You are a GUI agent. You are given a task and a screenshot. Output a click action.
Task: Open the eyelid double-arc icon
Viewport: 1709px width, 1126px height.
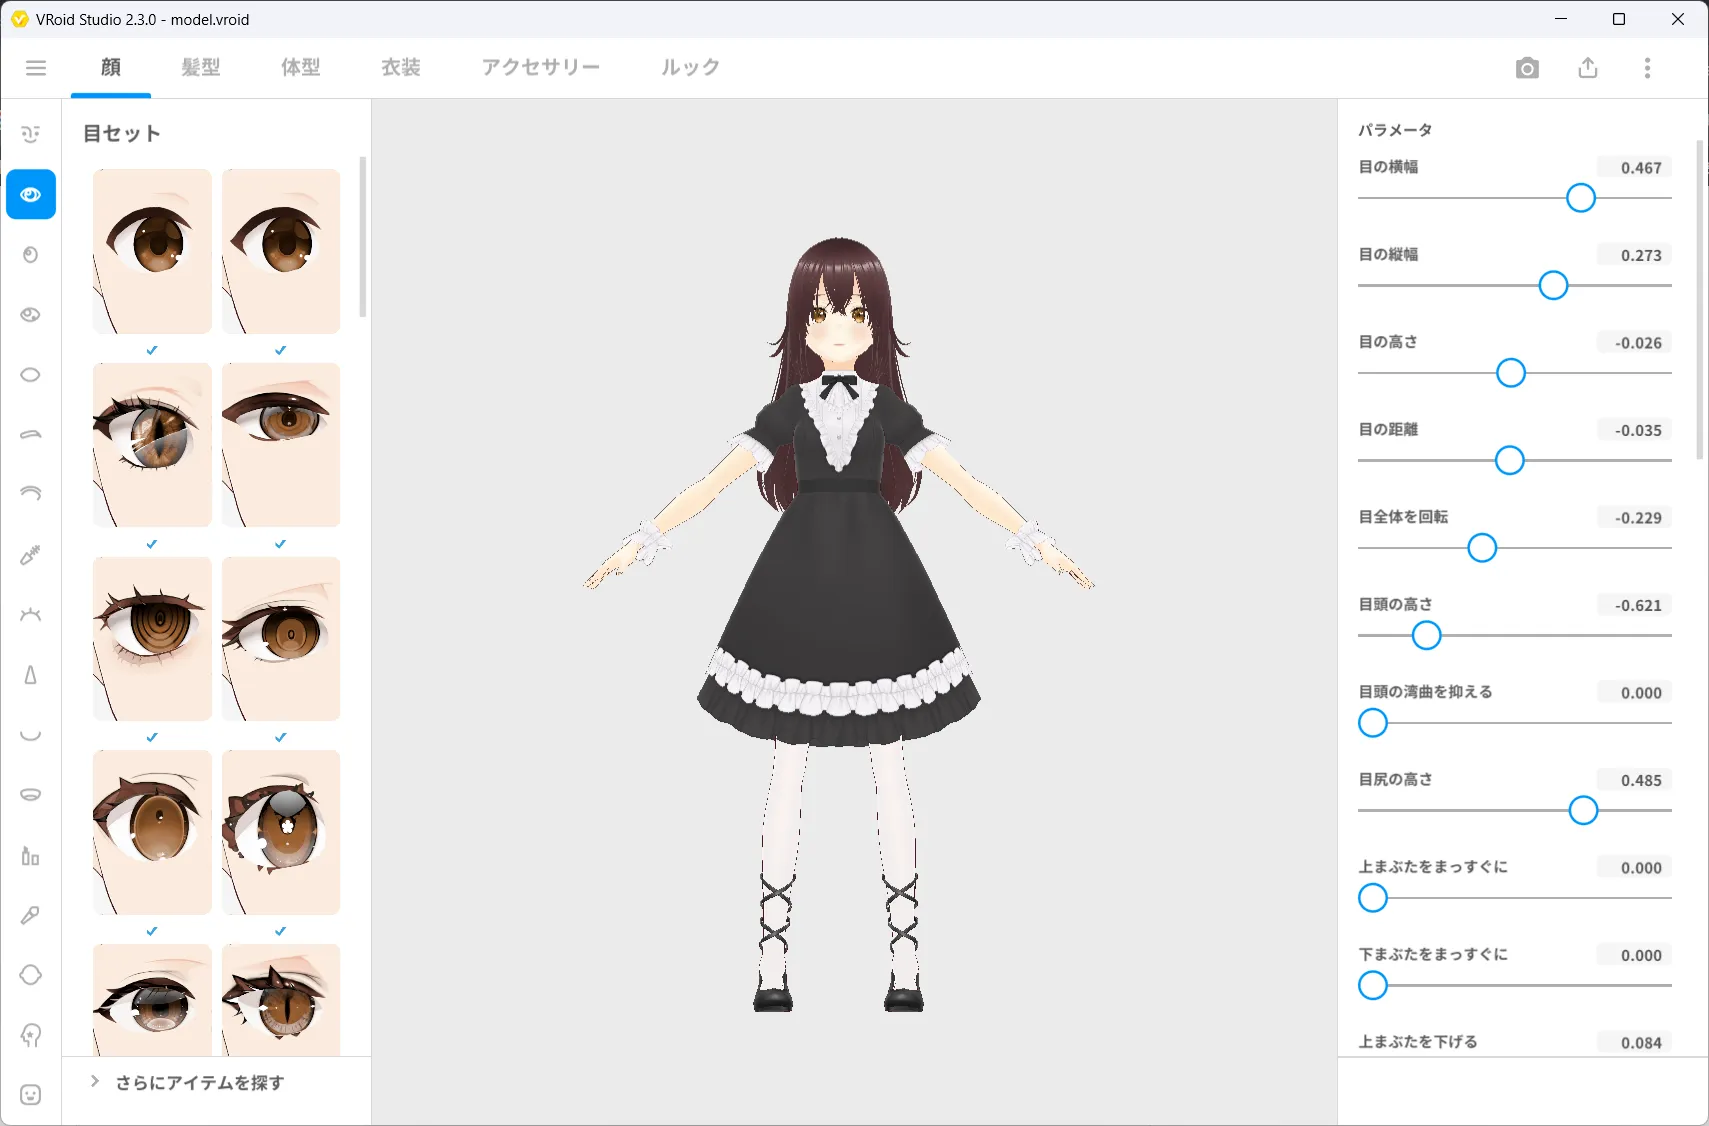pos(31,493)
